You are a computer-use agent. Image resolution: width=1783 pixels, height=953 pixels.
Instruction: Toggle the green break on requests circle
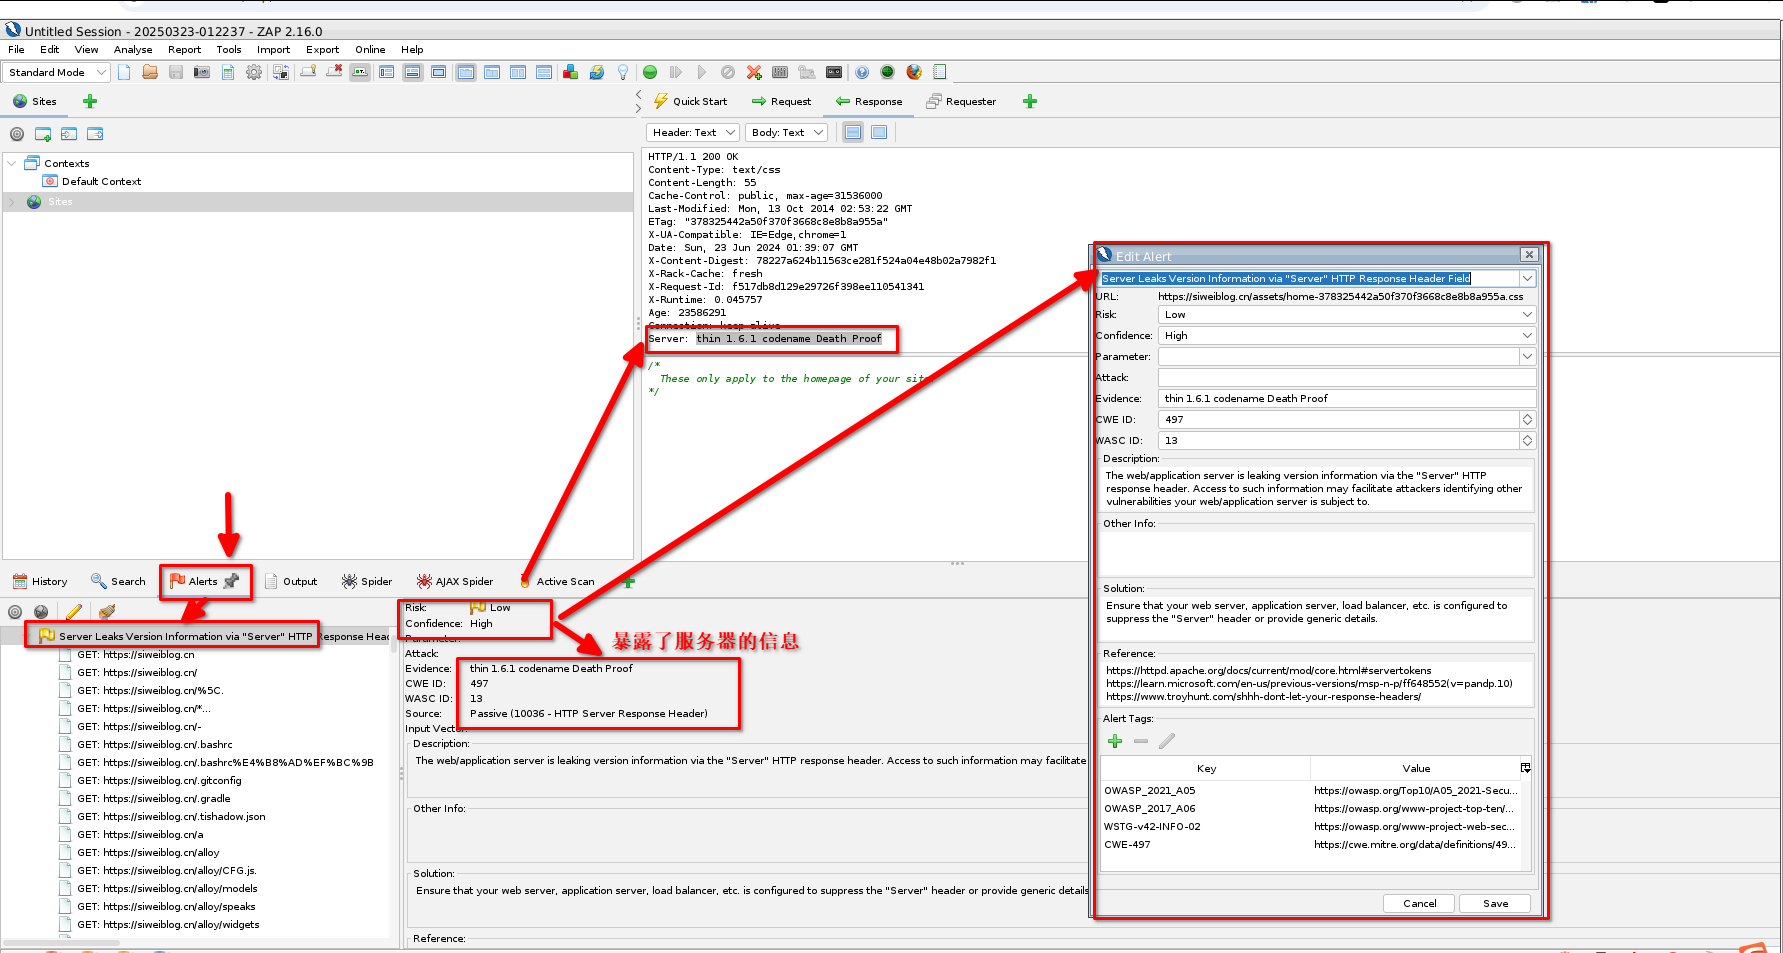click(650, 72)
